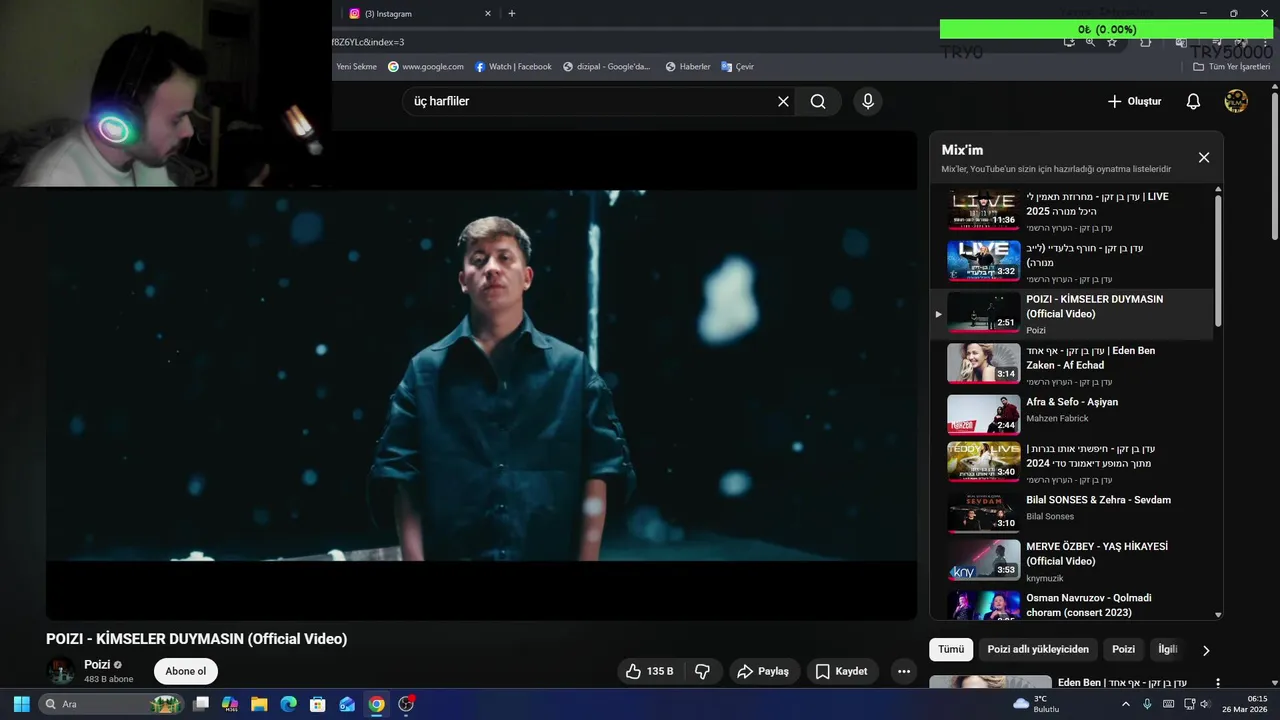Viewport: 1280px width, 720px height.
Task: Click the main video player
Action: 481,375
